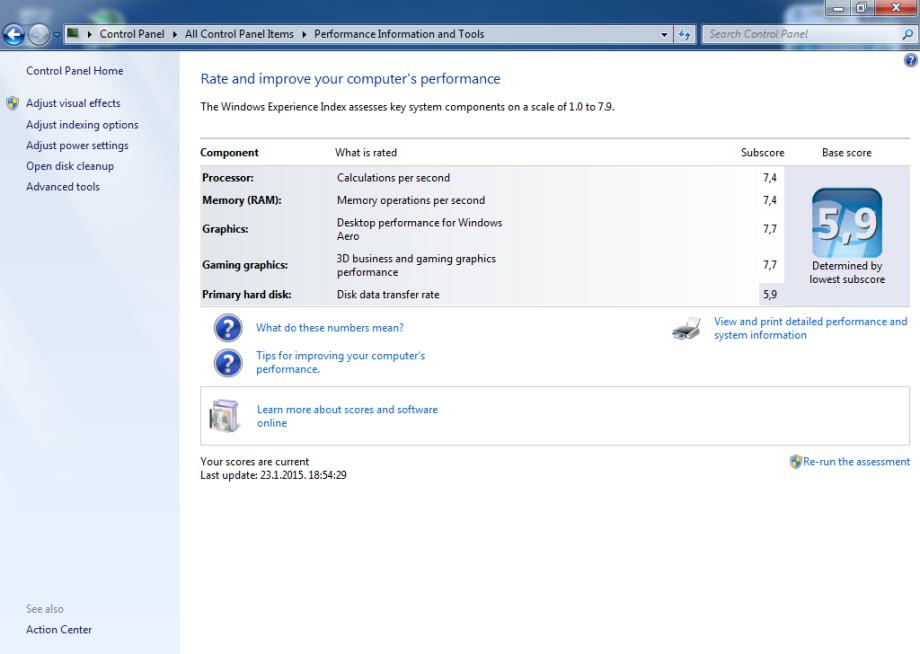Click the Back navigation arrow button
This screenshot has height=654, width=920.
point(13,35)
